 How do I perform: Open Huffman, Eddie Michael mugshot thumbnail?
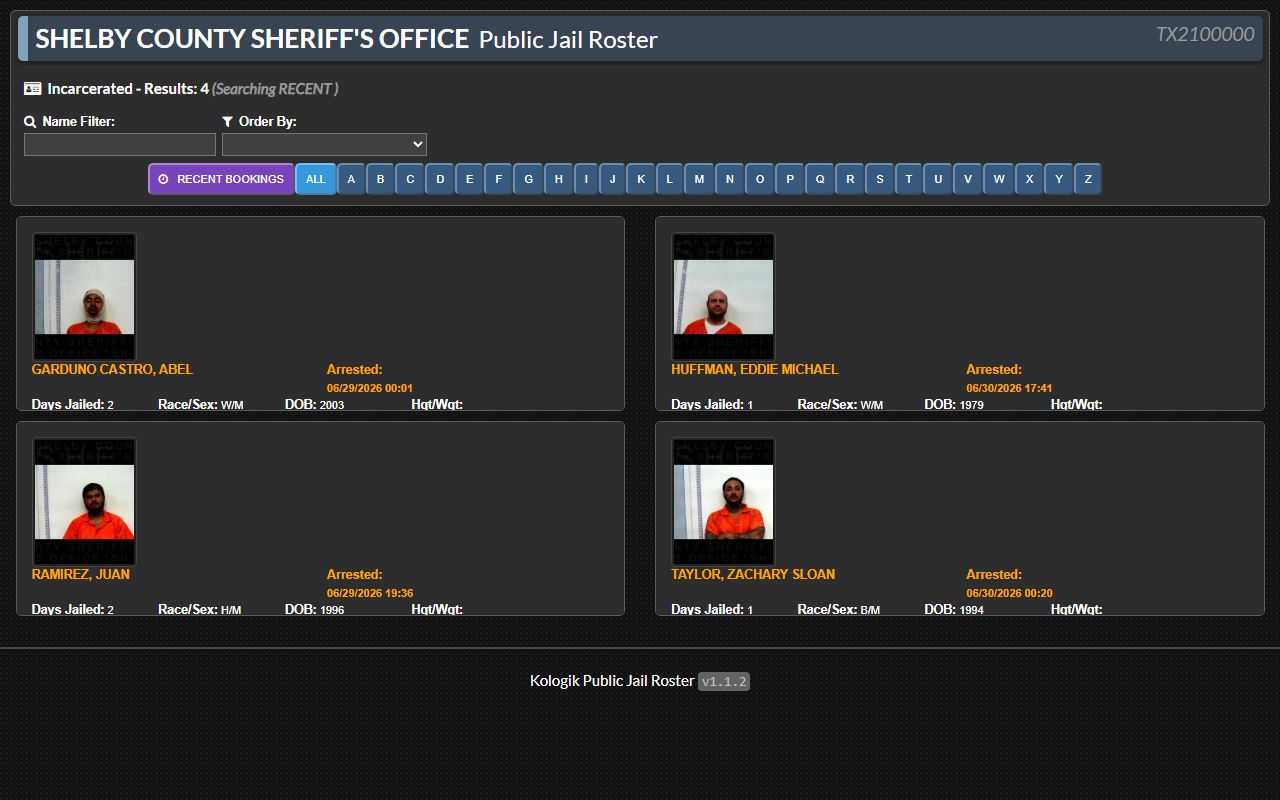723,297
